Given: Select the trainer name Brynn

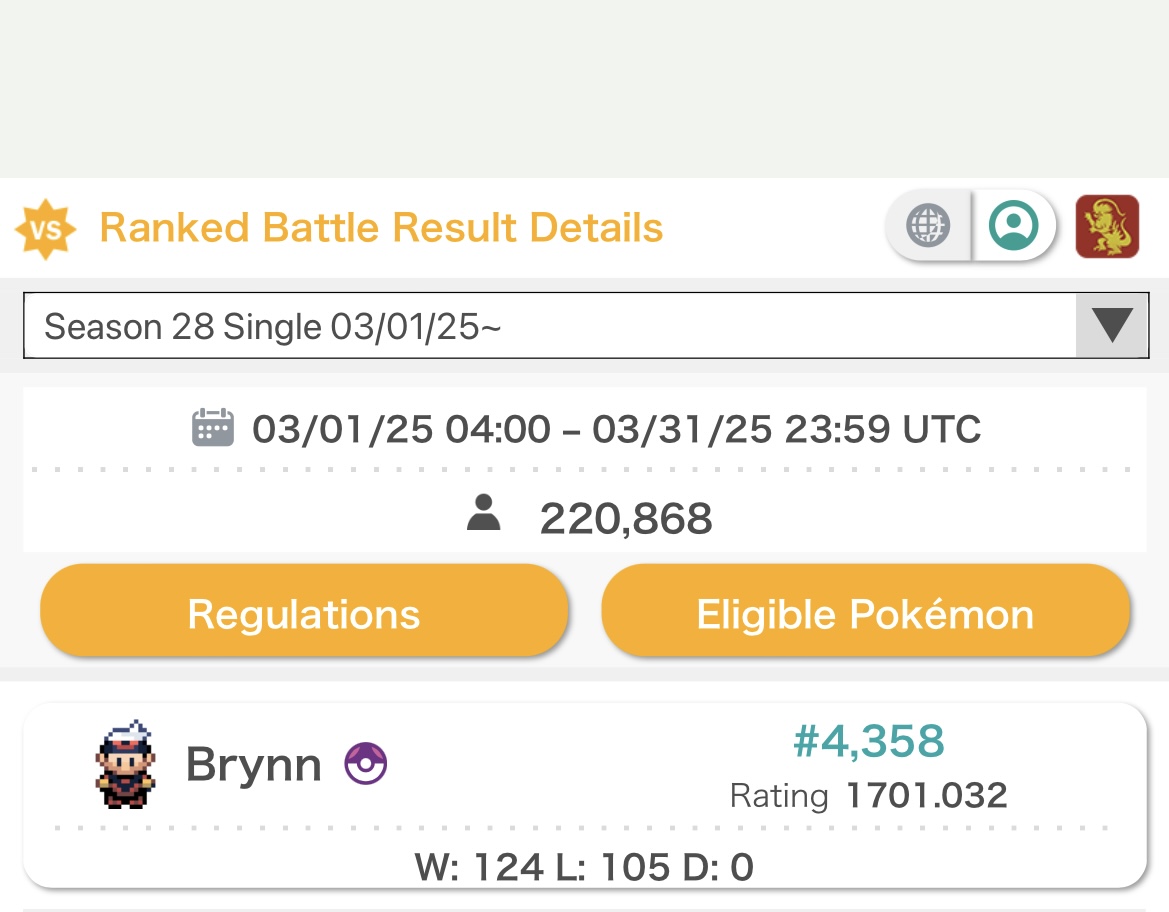Looking at the screenshot, I should click(253, 765).
